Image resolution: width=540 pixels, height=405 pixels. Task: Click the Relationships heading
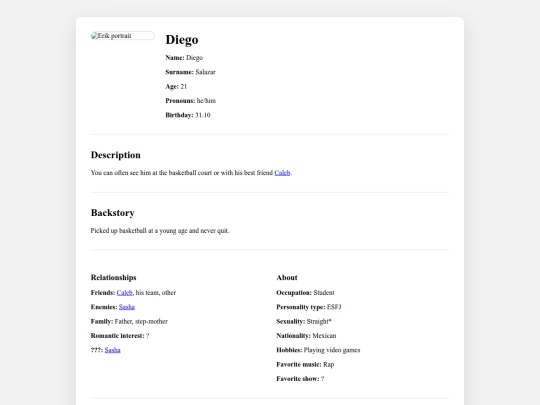tap(114, 278)
